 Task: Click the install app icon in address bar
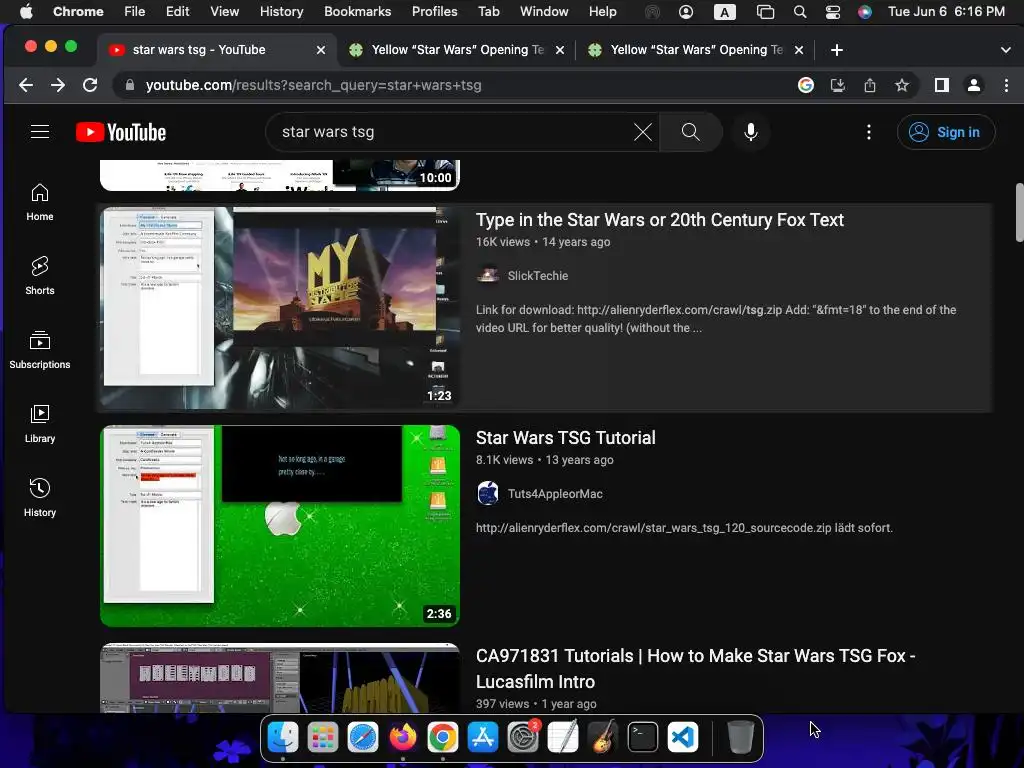coord(838,85)
